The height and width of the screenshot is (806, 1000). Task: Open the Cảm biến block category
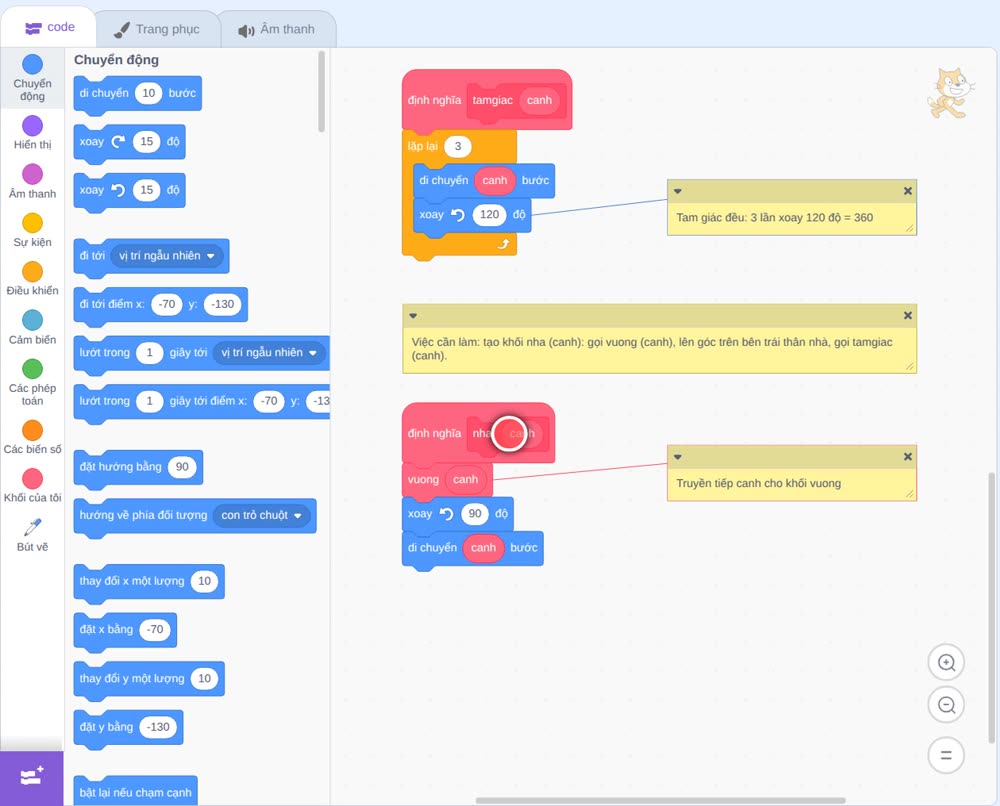[33, 328]
